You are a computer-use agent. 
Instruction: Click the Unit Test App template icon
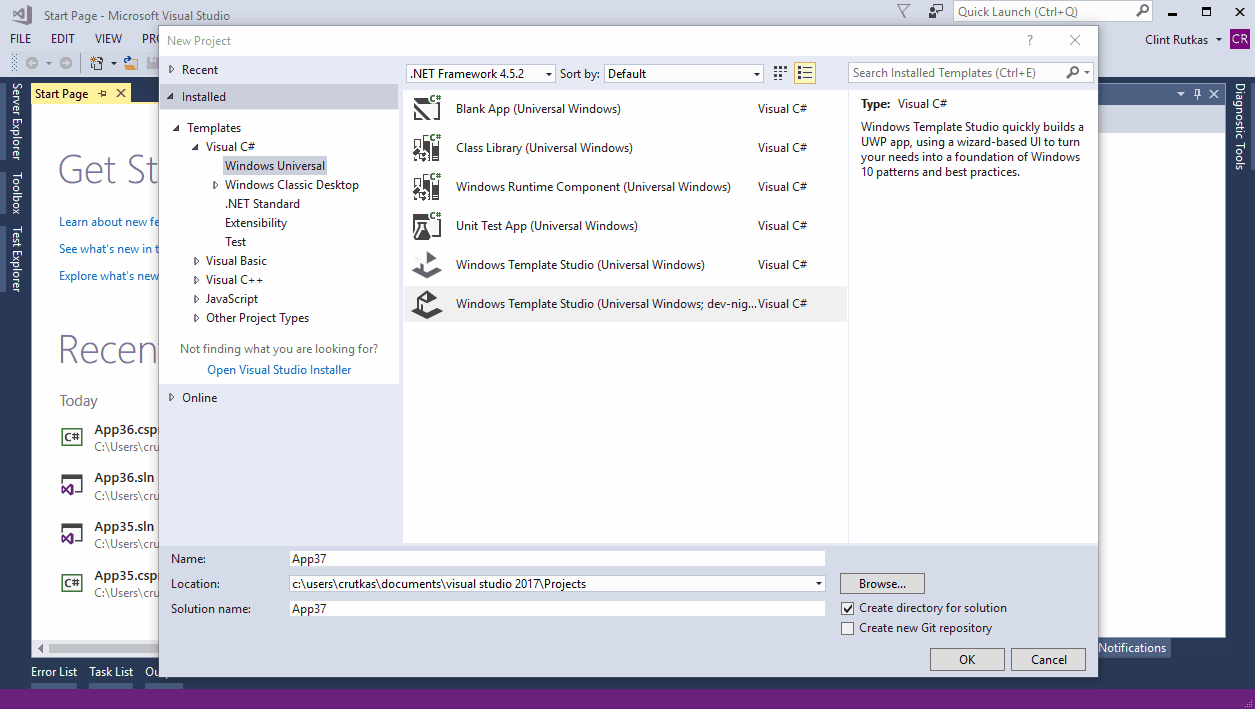click(427, 226)
